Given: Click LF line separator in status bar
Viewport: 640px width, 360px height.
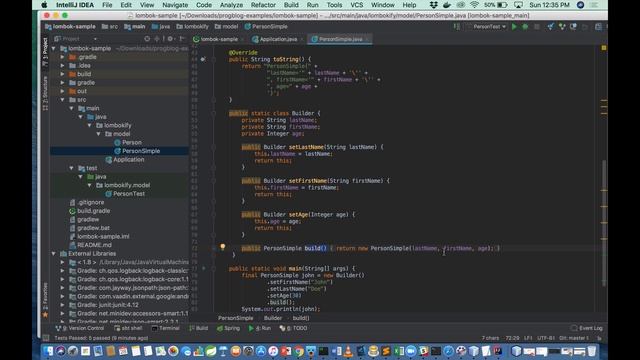Looking at the screenshot, I should pos(528,338).
